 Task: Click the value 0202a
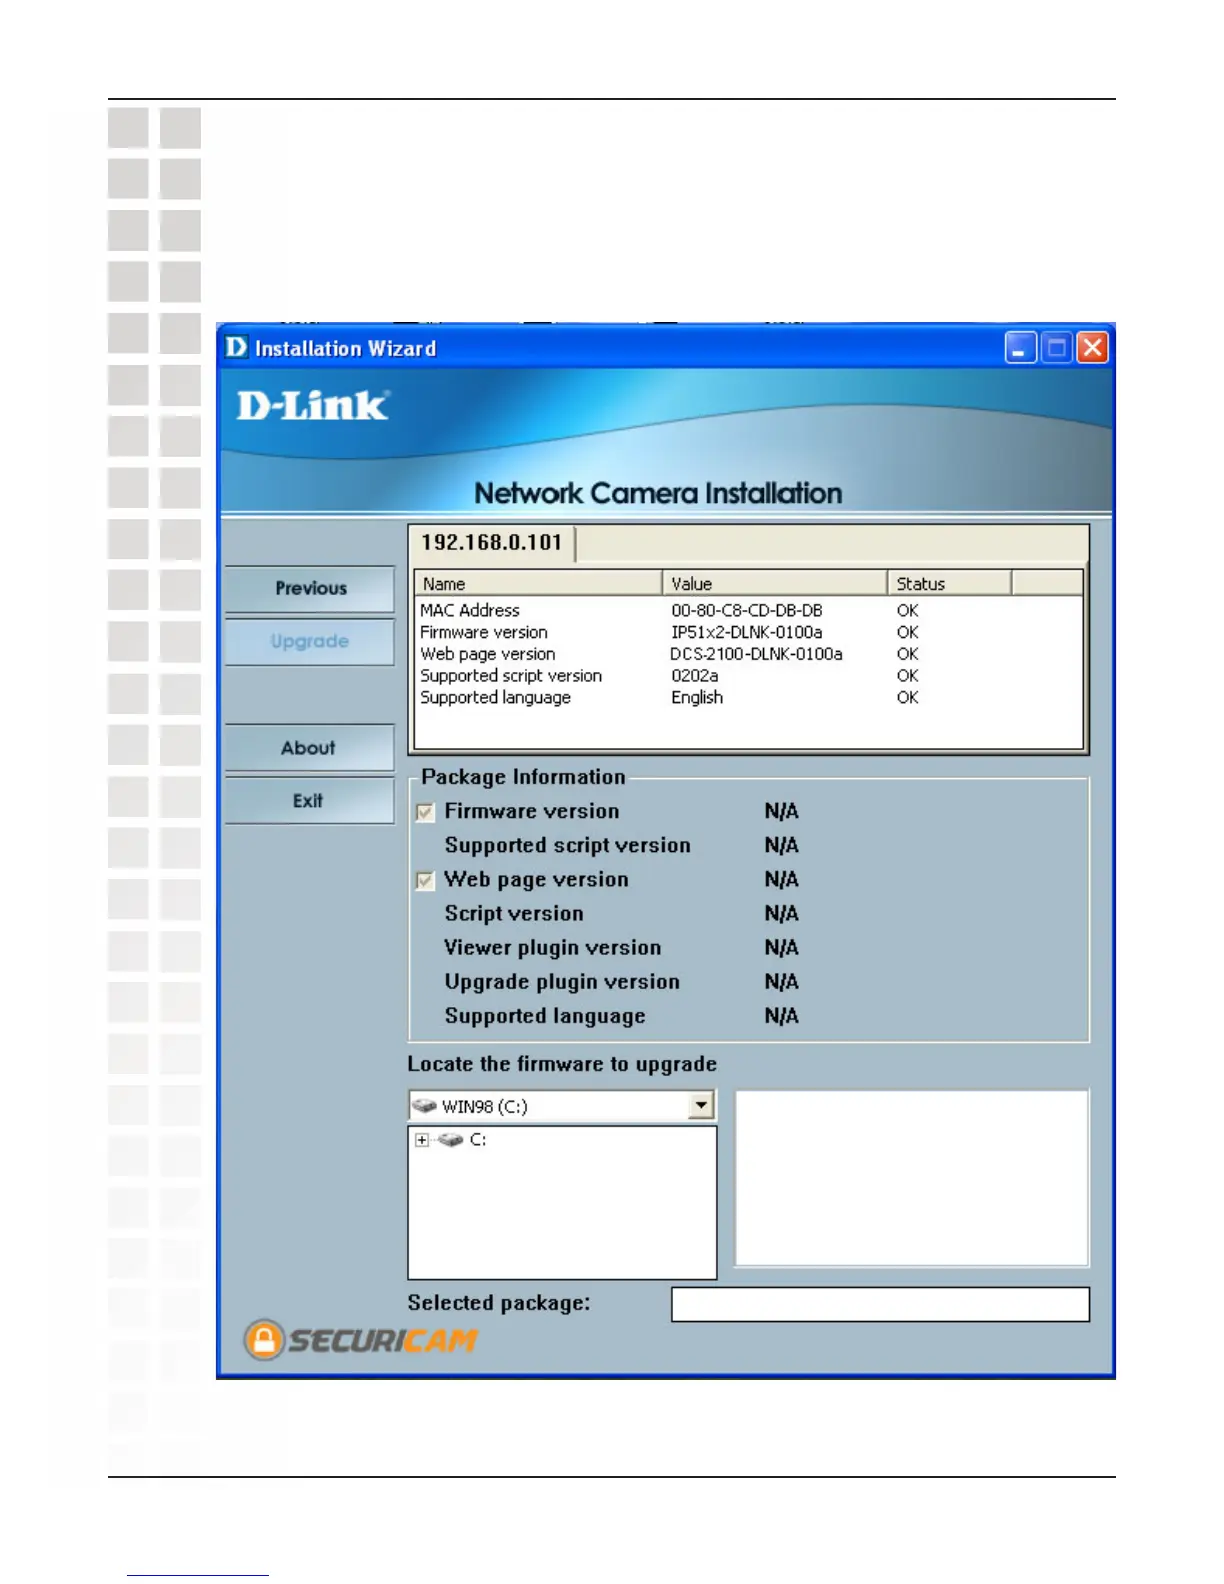pyautogui.click(x=695, y=676)
